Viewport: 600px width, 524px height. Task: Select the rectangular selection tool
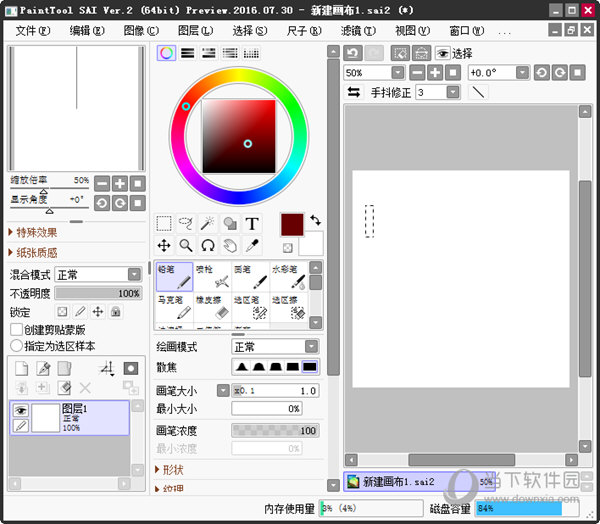coord(164,223)
